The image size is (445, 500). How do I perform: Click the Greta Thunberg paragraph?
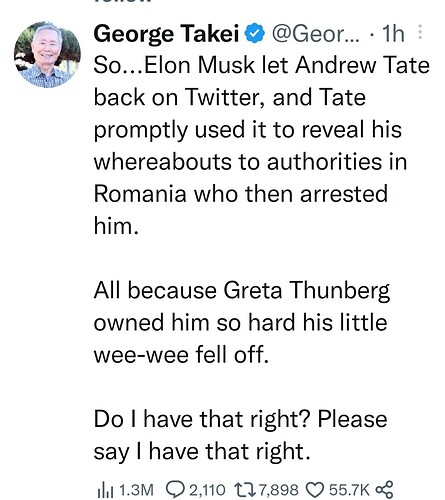[x=242, y=322]
